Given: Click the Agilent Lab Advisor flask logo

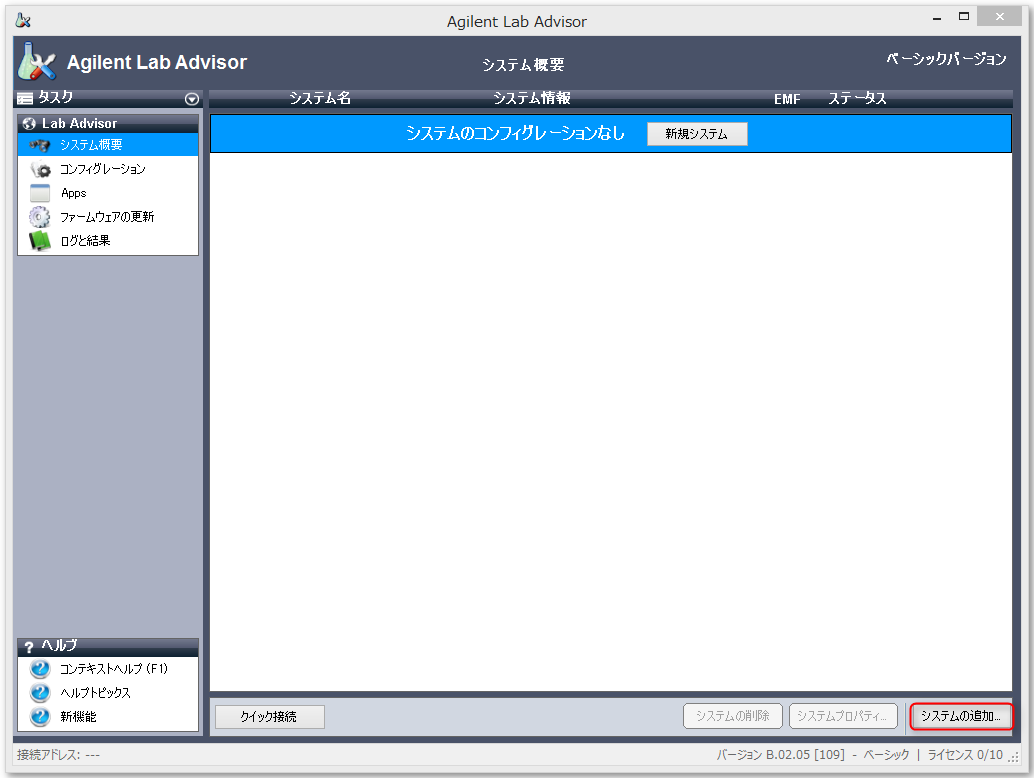Looking at the screenshot, I should (x=37, y=63).
